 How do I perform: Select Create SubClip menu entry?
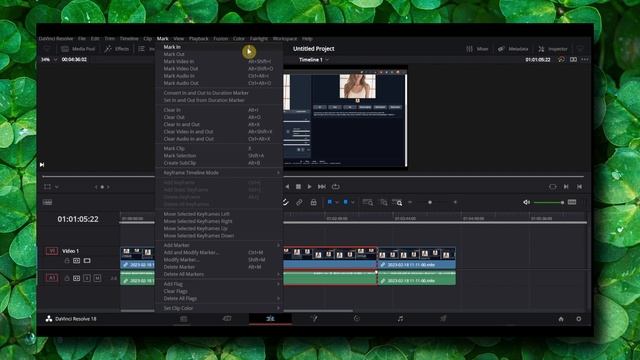[x=219, y=163]
